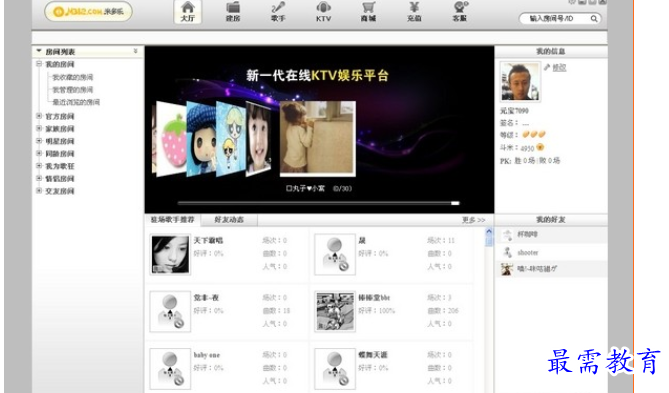Expand the 情侣房间 tree node

point(39,178)
